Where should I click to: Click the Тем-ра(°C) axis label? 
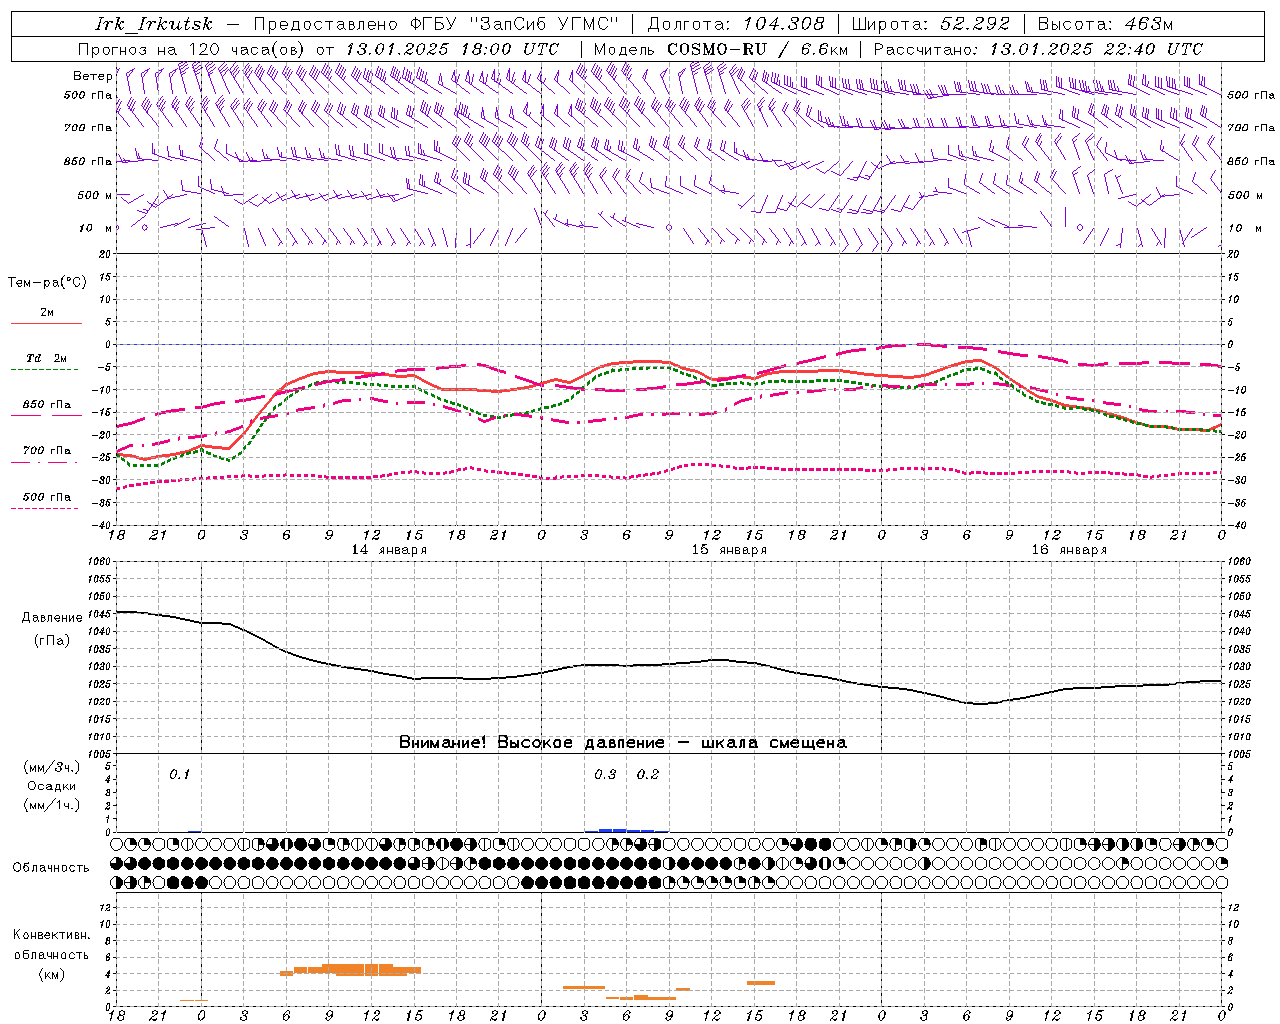(47, 283)
